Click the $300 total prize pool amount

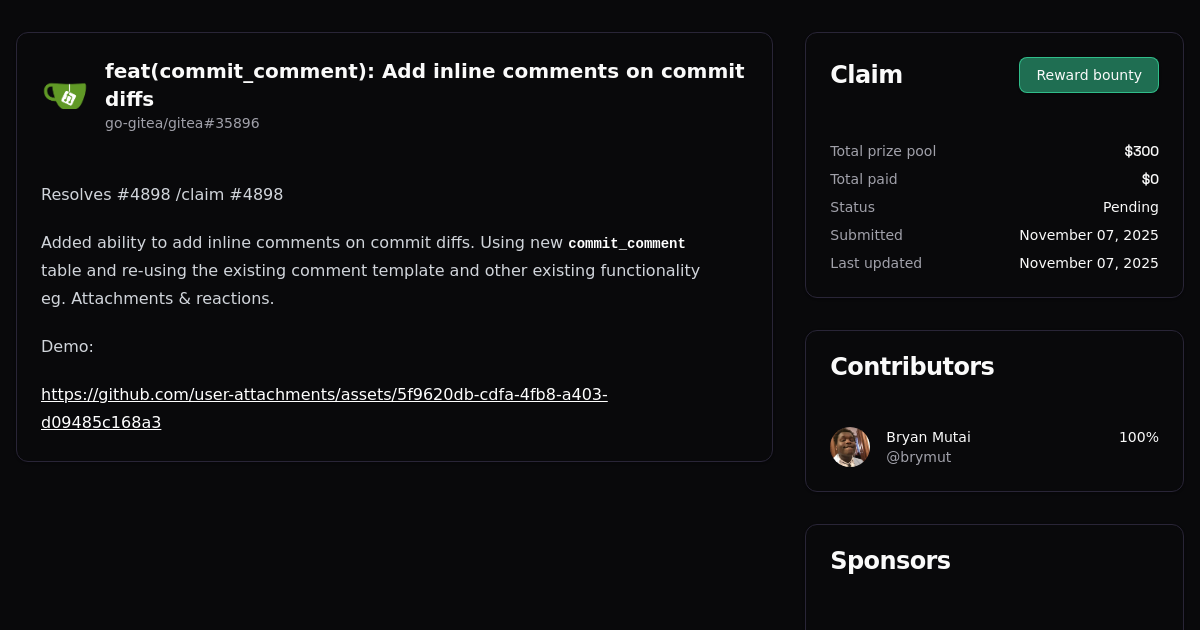point(1141,151)
